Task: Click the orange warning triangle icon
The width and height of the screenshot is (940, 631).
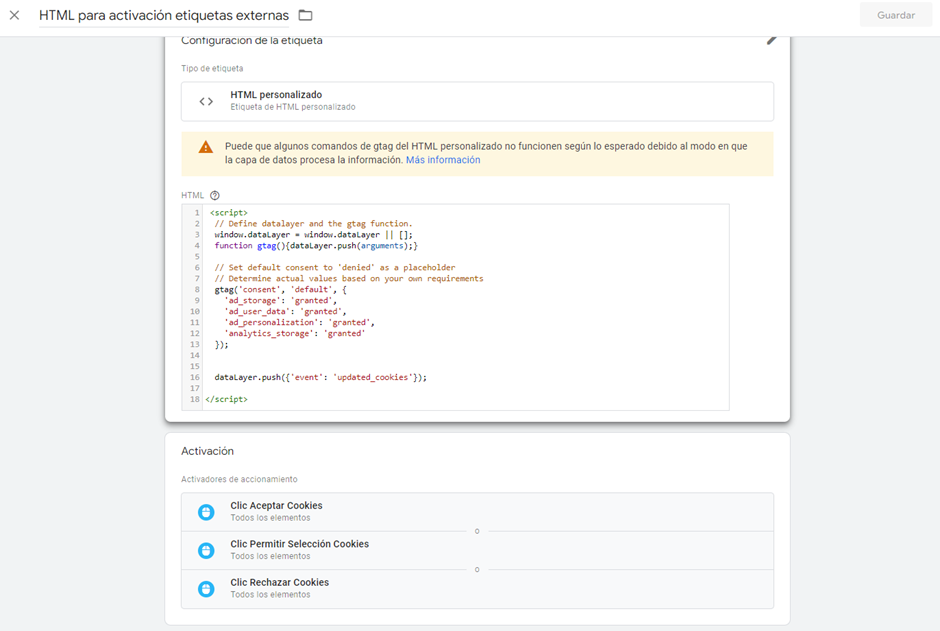Action: click(206, 147)
